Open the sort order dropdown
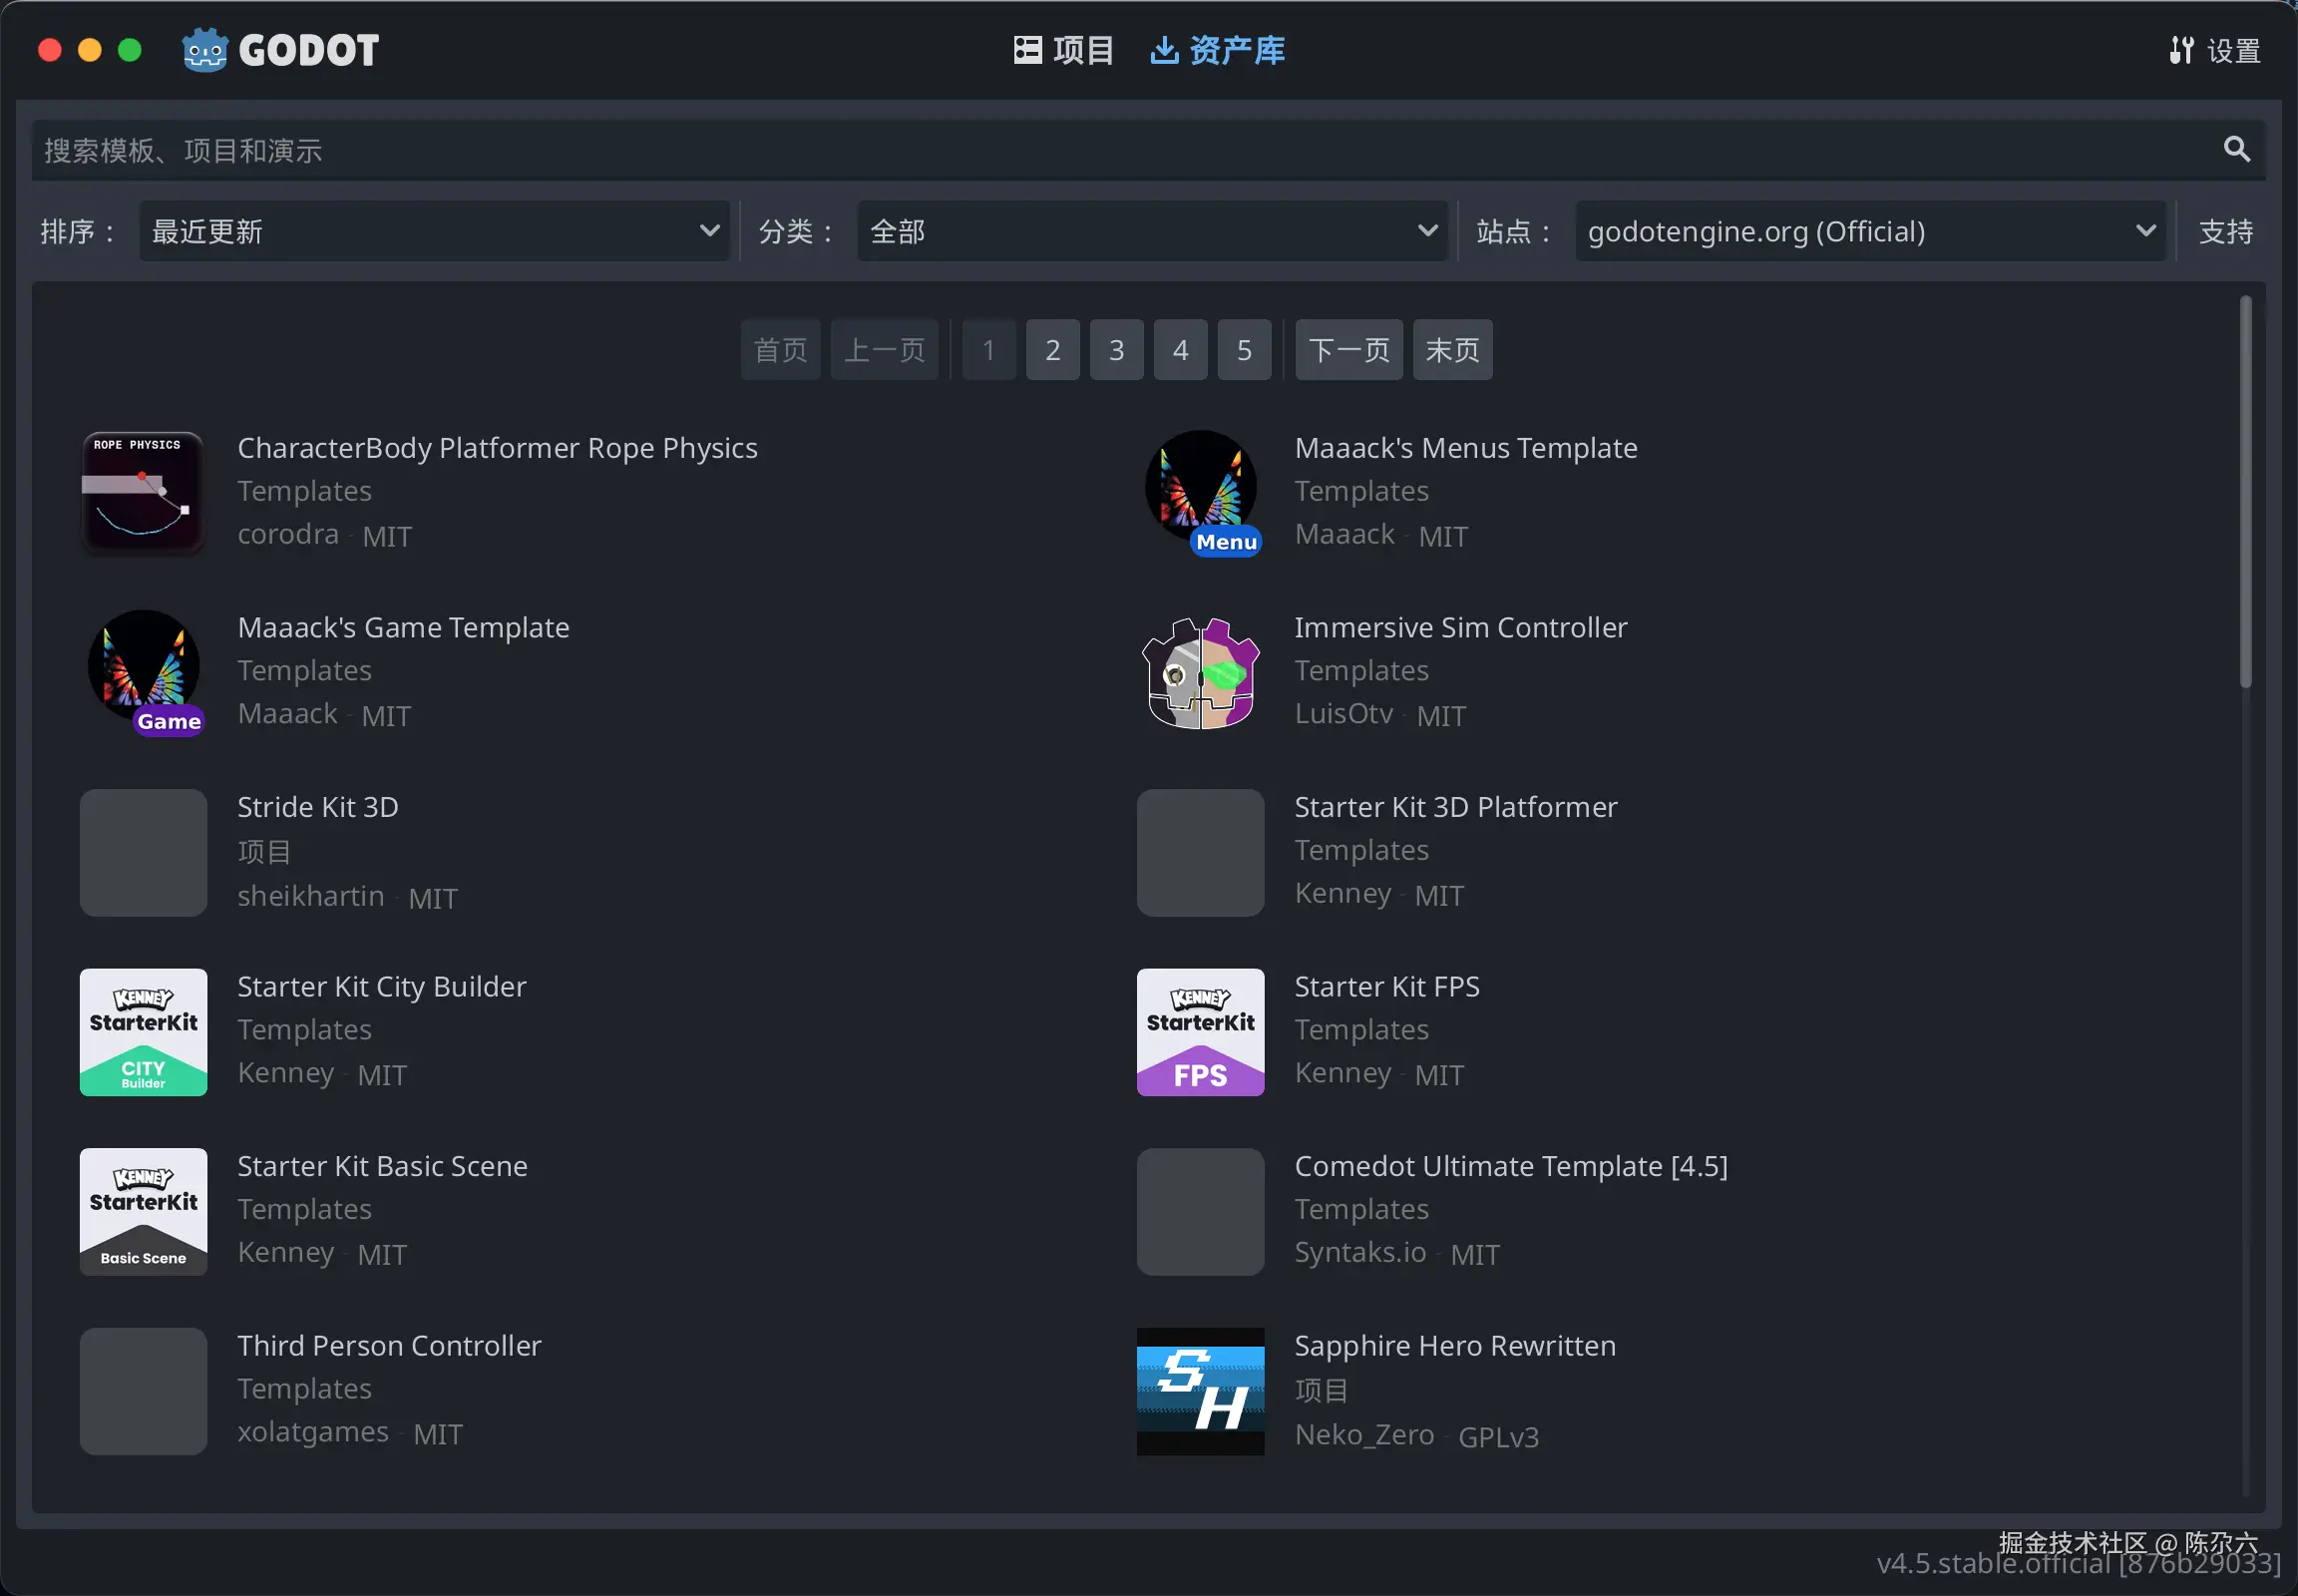 [x=433, y=231]
